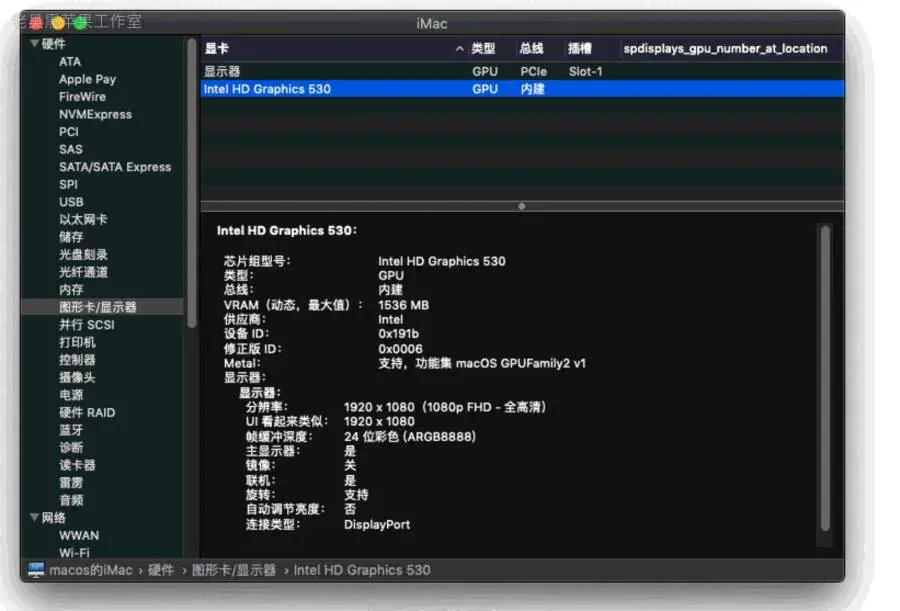This screenshot has height=611, width=900.
Task: Click the revision ID value 0x0006
Action: (x=400, y=349)
